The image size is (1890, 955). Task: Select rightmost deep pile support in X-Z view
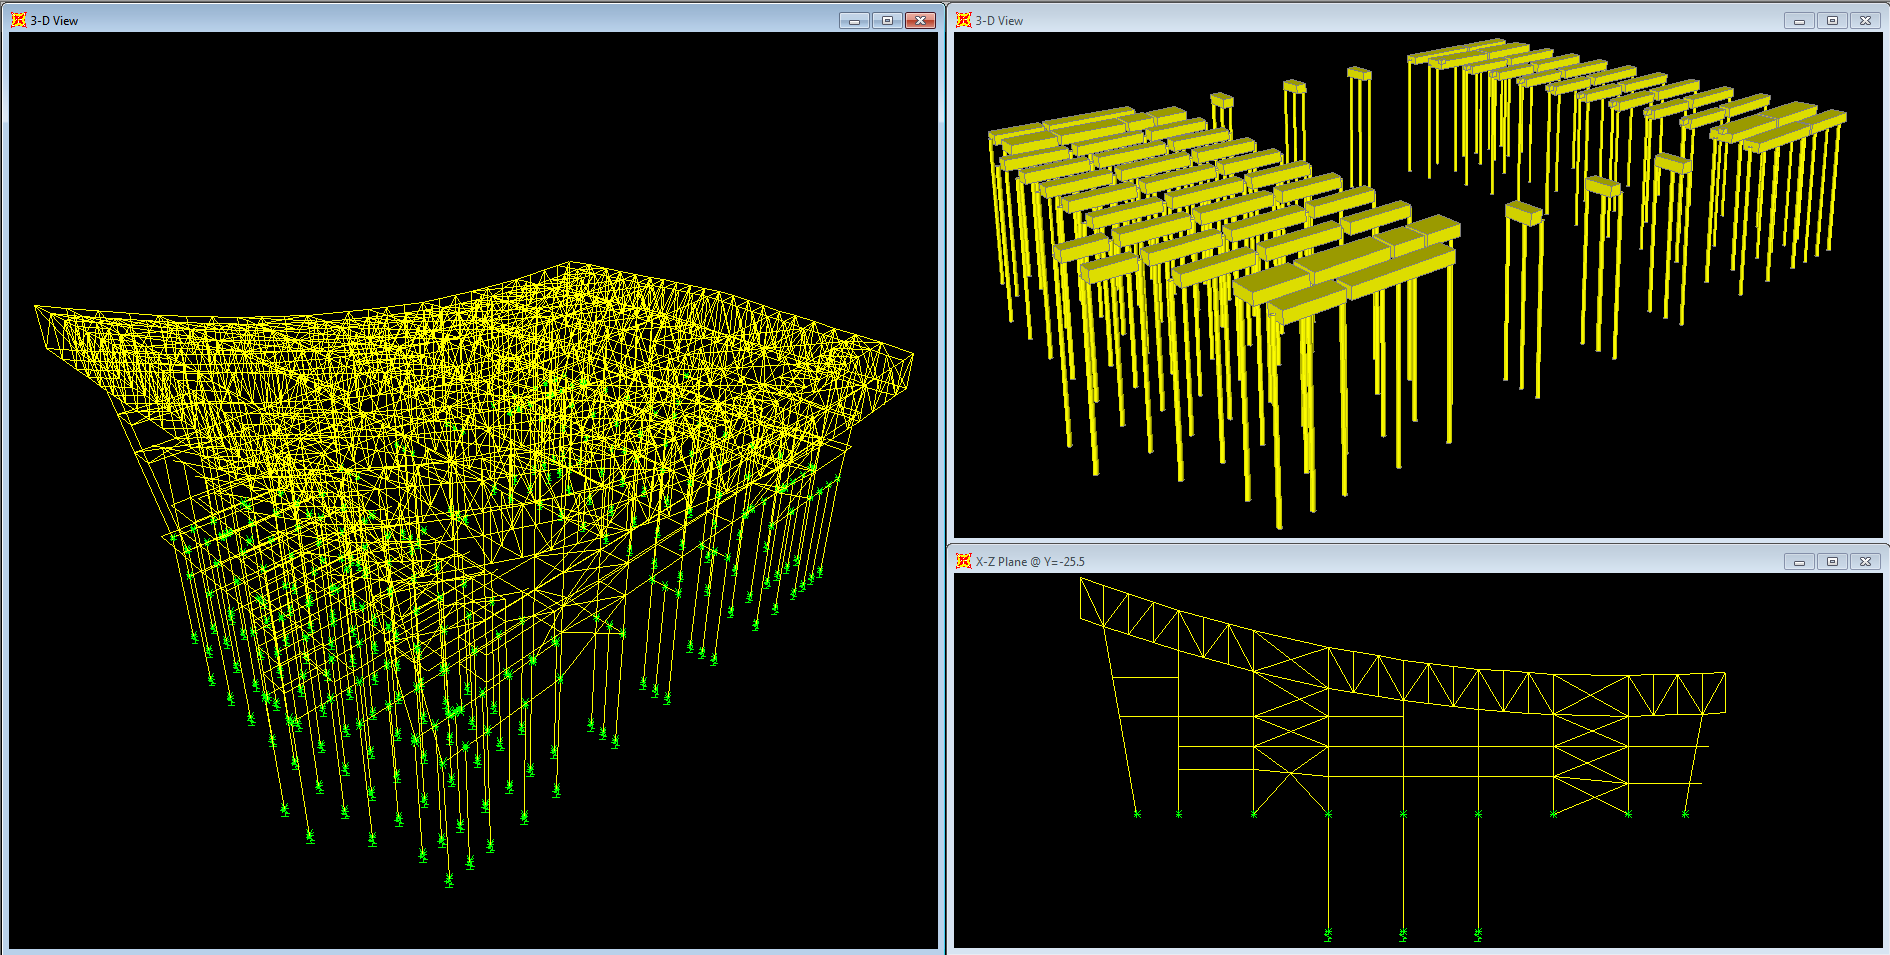coord(1478,934)
